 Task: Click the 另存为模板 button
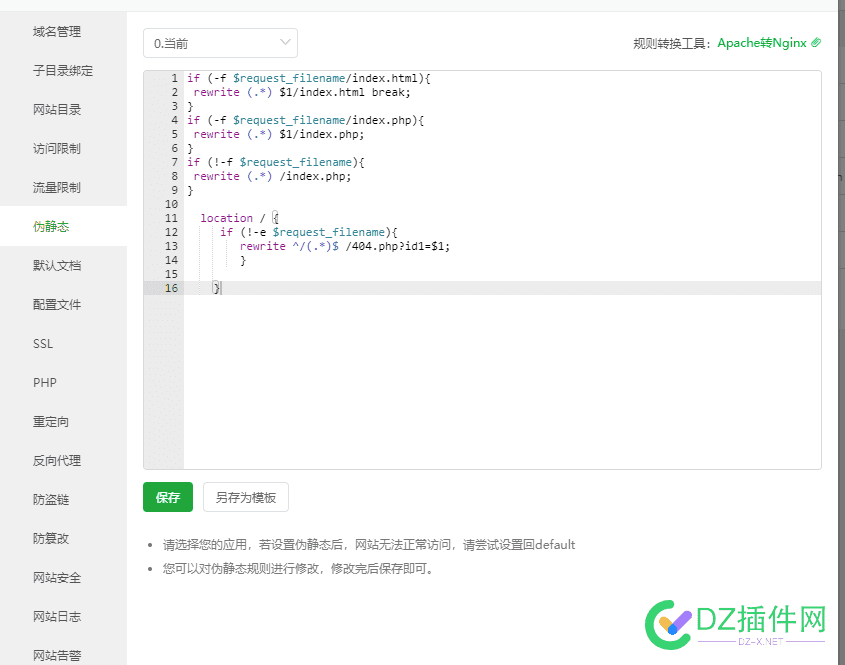246,497
